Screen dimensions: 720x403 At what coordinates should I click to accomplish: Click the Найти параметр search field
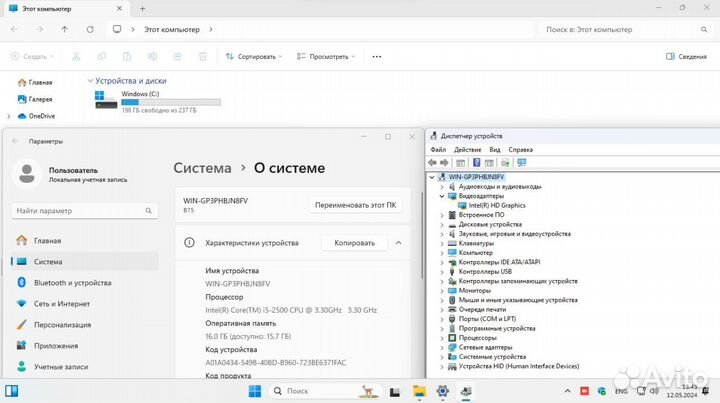click(x=84, y=211)
